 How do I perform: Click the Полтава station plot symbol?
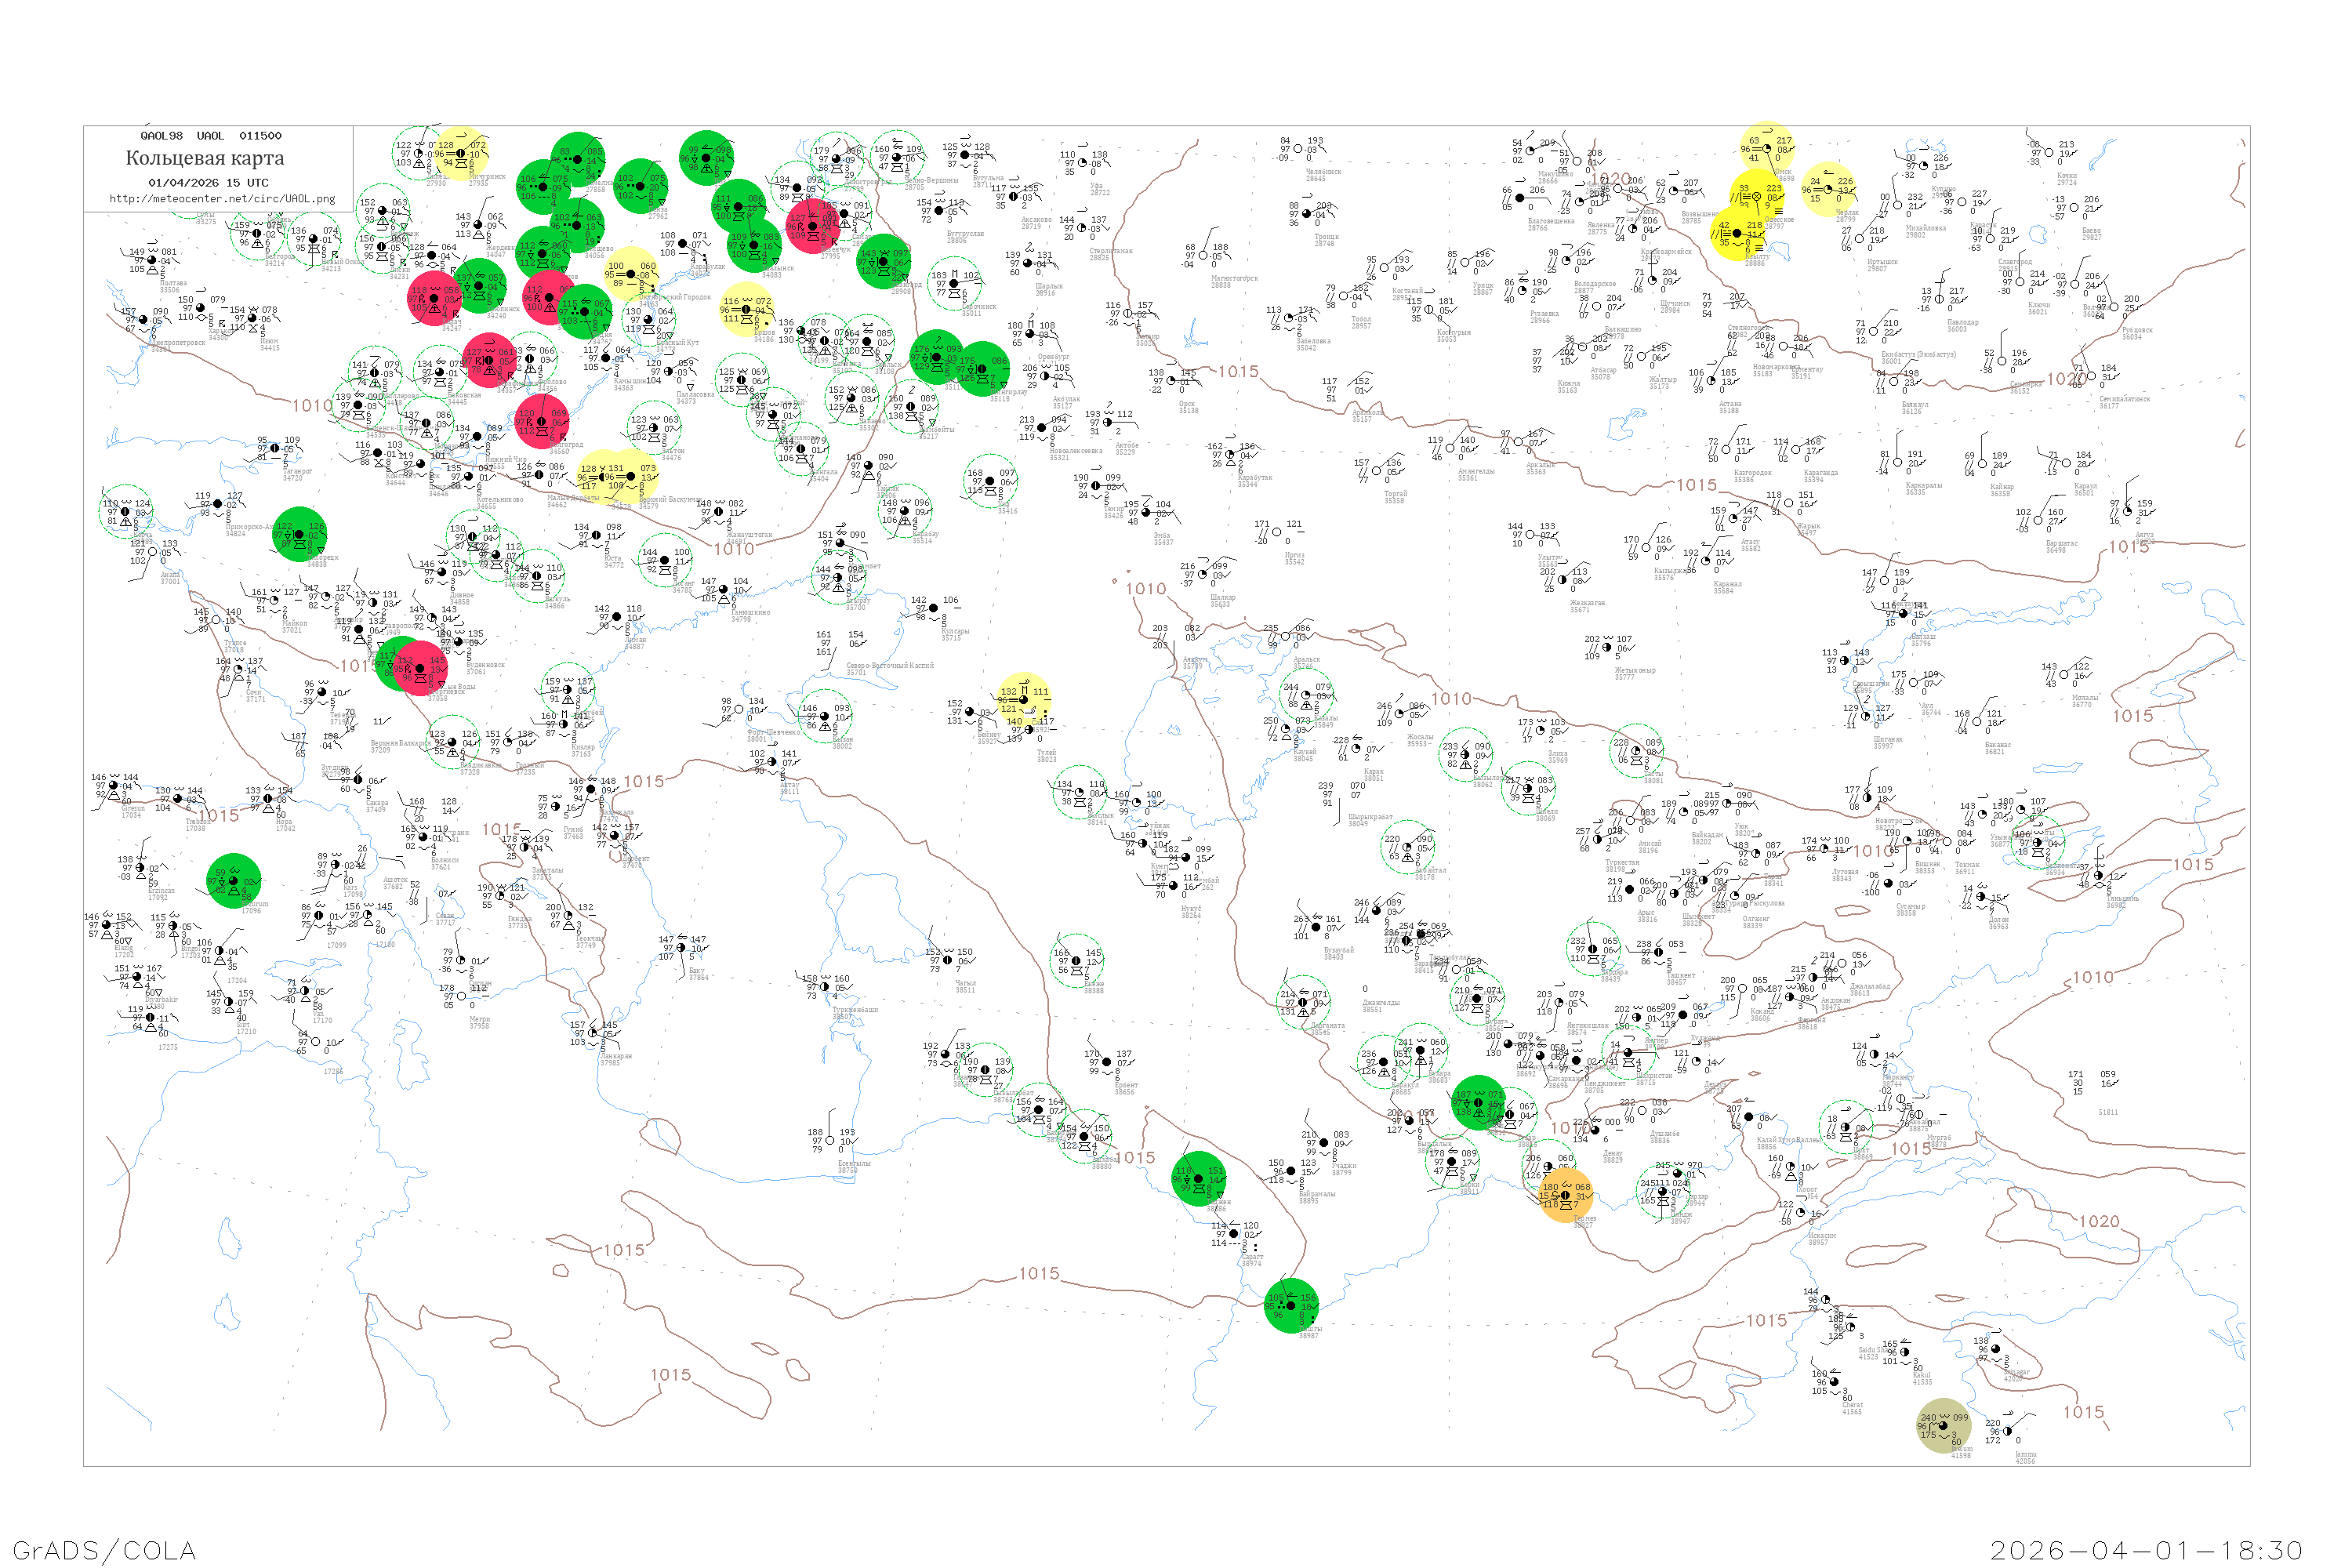tap(152, 260)
